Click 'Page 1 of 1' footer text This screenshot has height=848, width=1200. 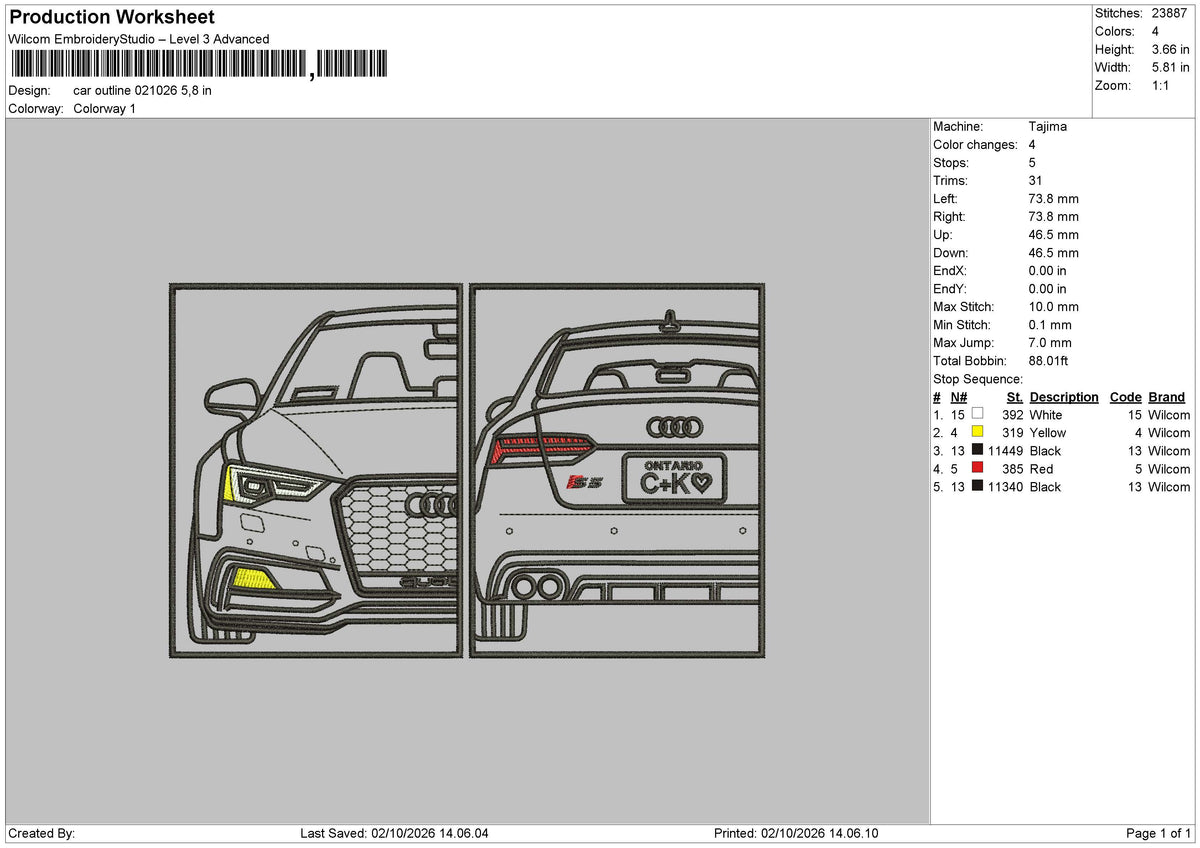tap(1159, 833)
